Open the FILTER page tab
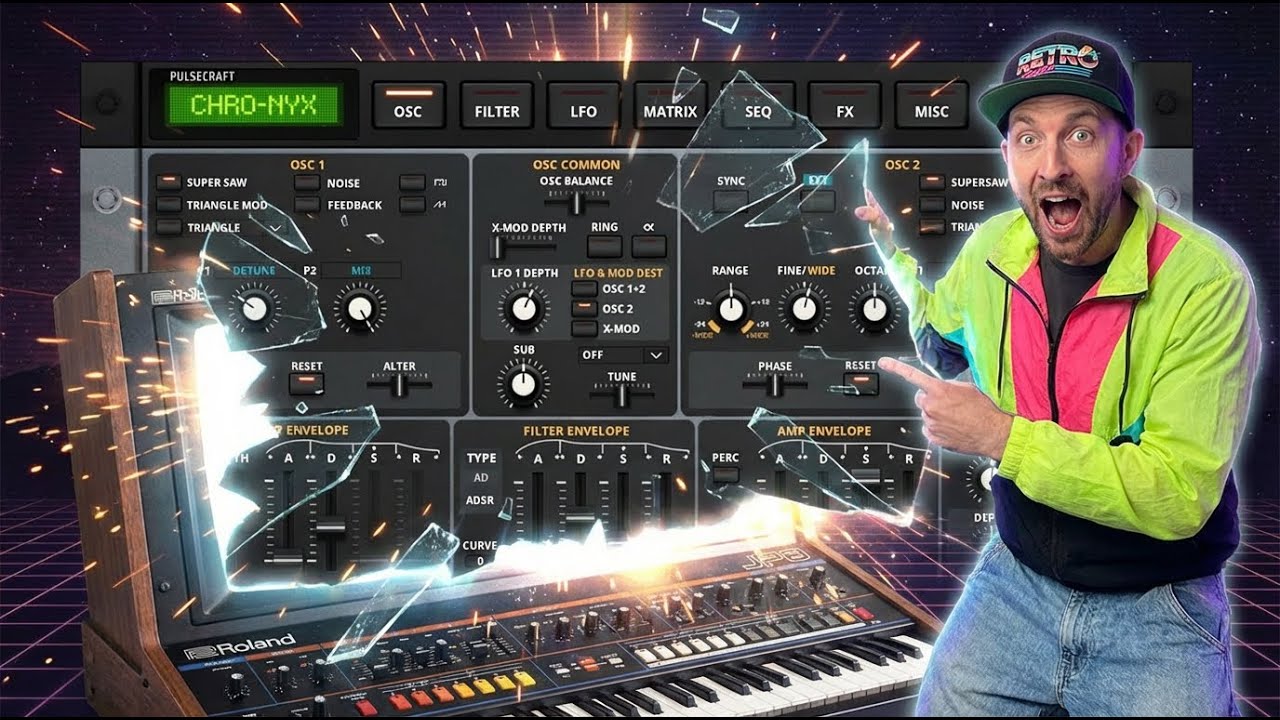Image resolution: width=1280 pixels, height=720 pixels. pyautogui.click(x=496, y=105)
